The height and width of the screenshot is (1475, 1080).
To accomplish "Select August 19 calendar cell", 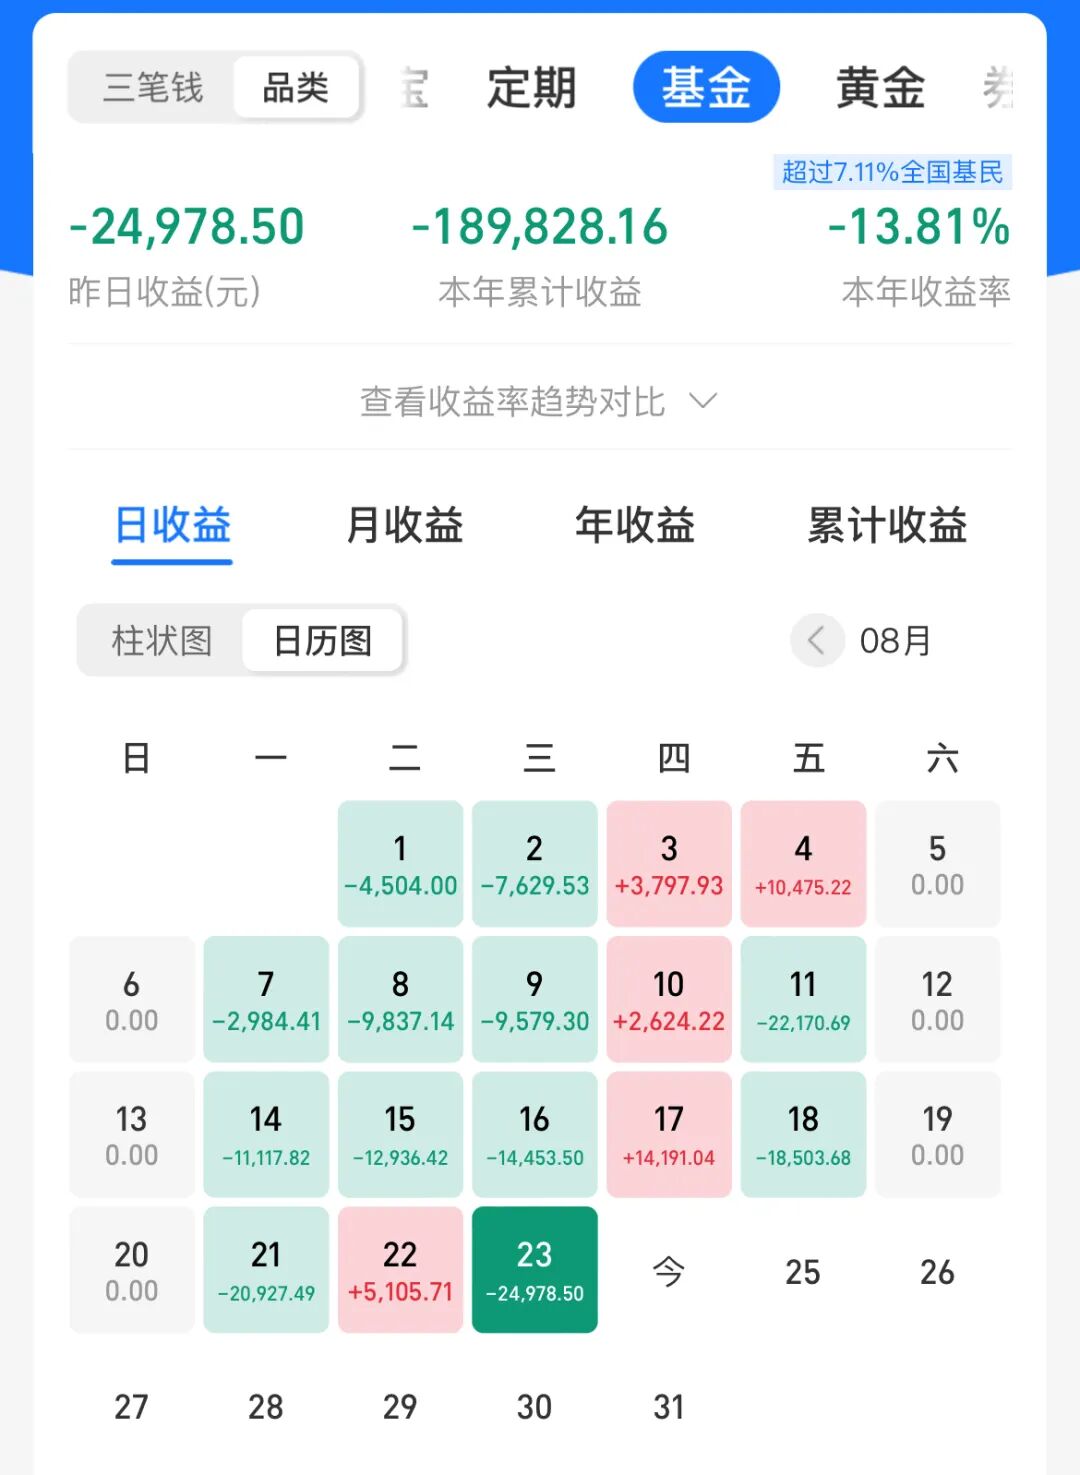I will point(938,1134).
